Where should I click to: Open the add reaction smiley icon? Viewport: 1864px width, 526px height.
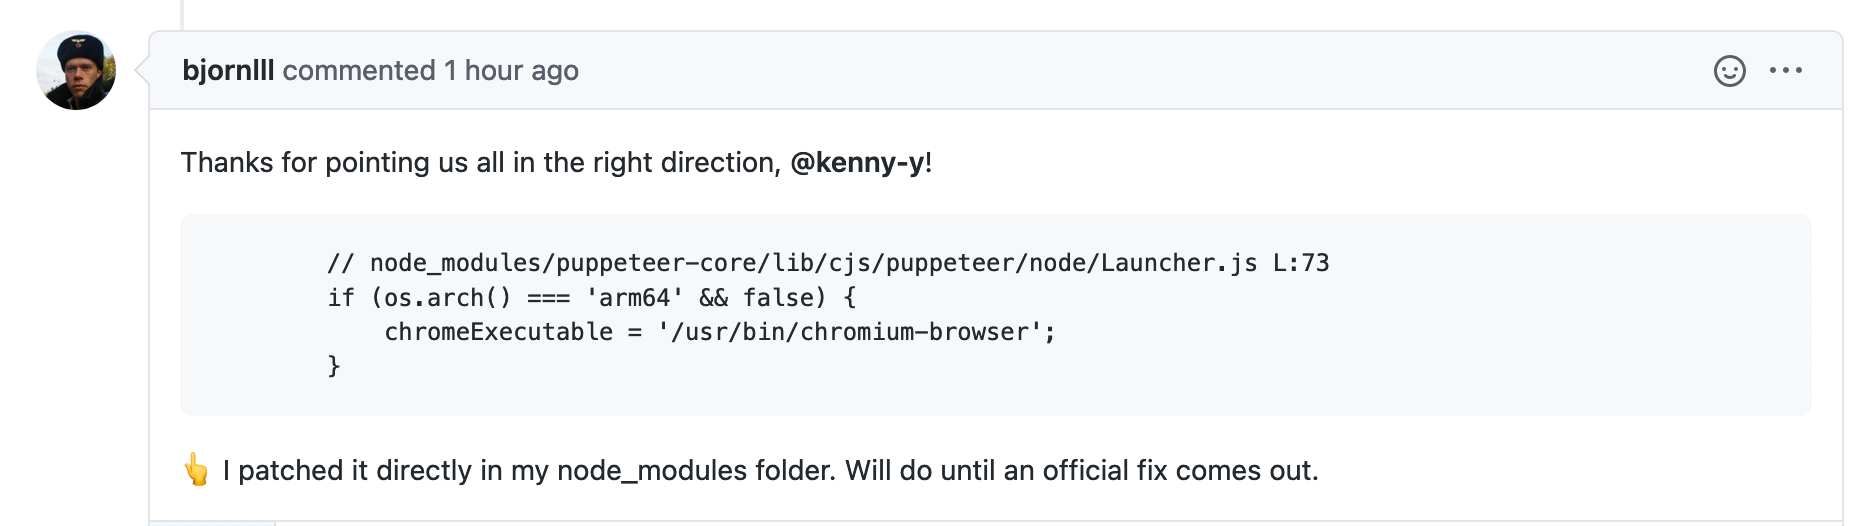[x=1729, y=71]
